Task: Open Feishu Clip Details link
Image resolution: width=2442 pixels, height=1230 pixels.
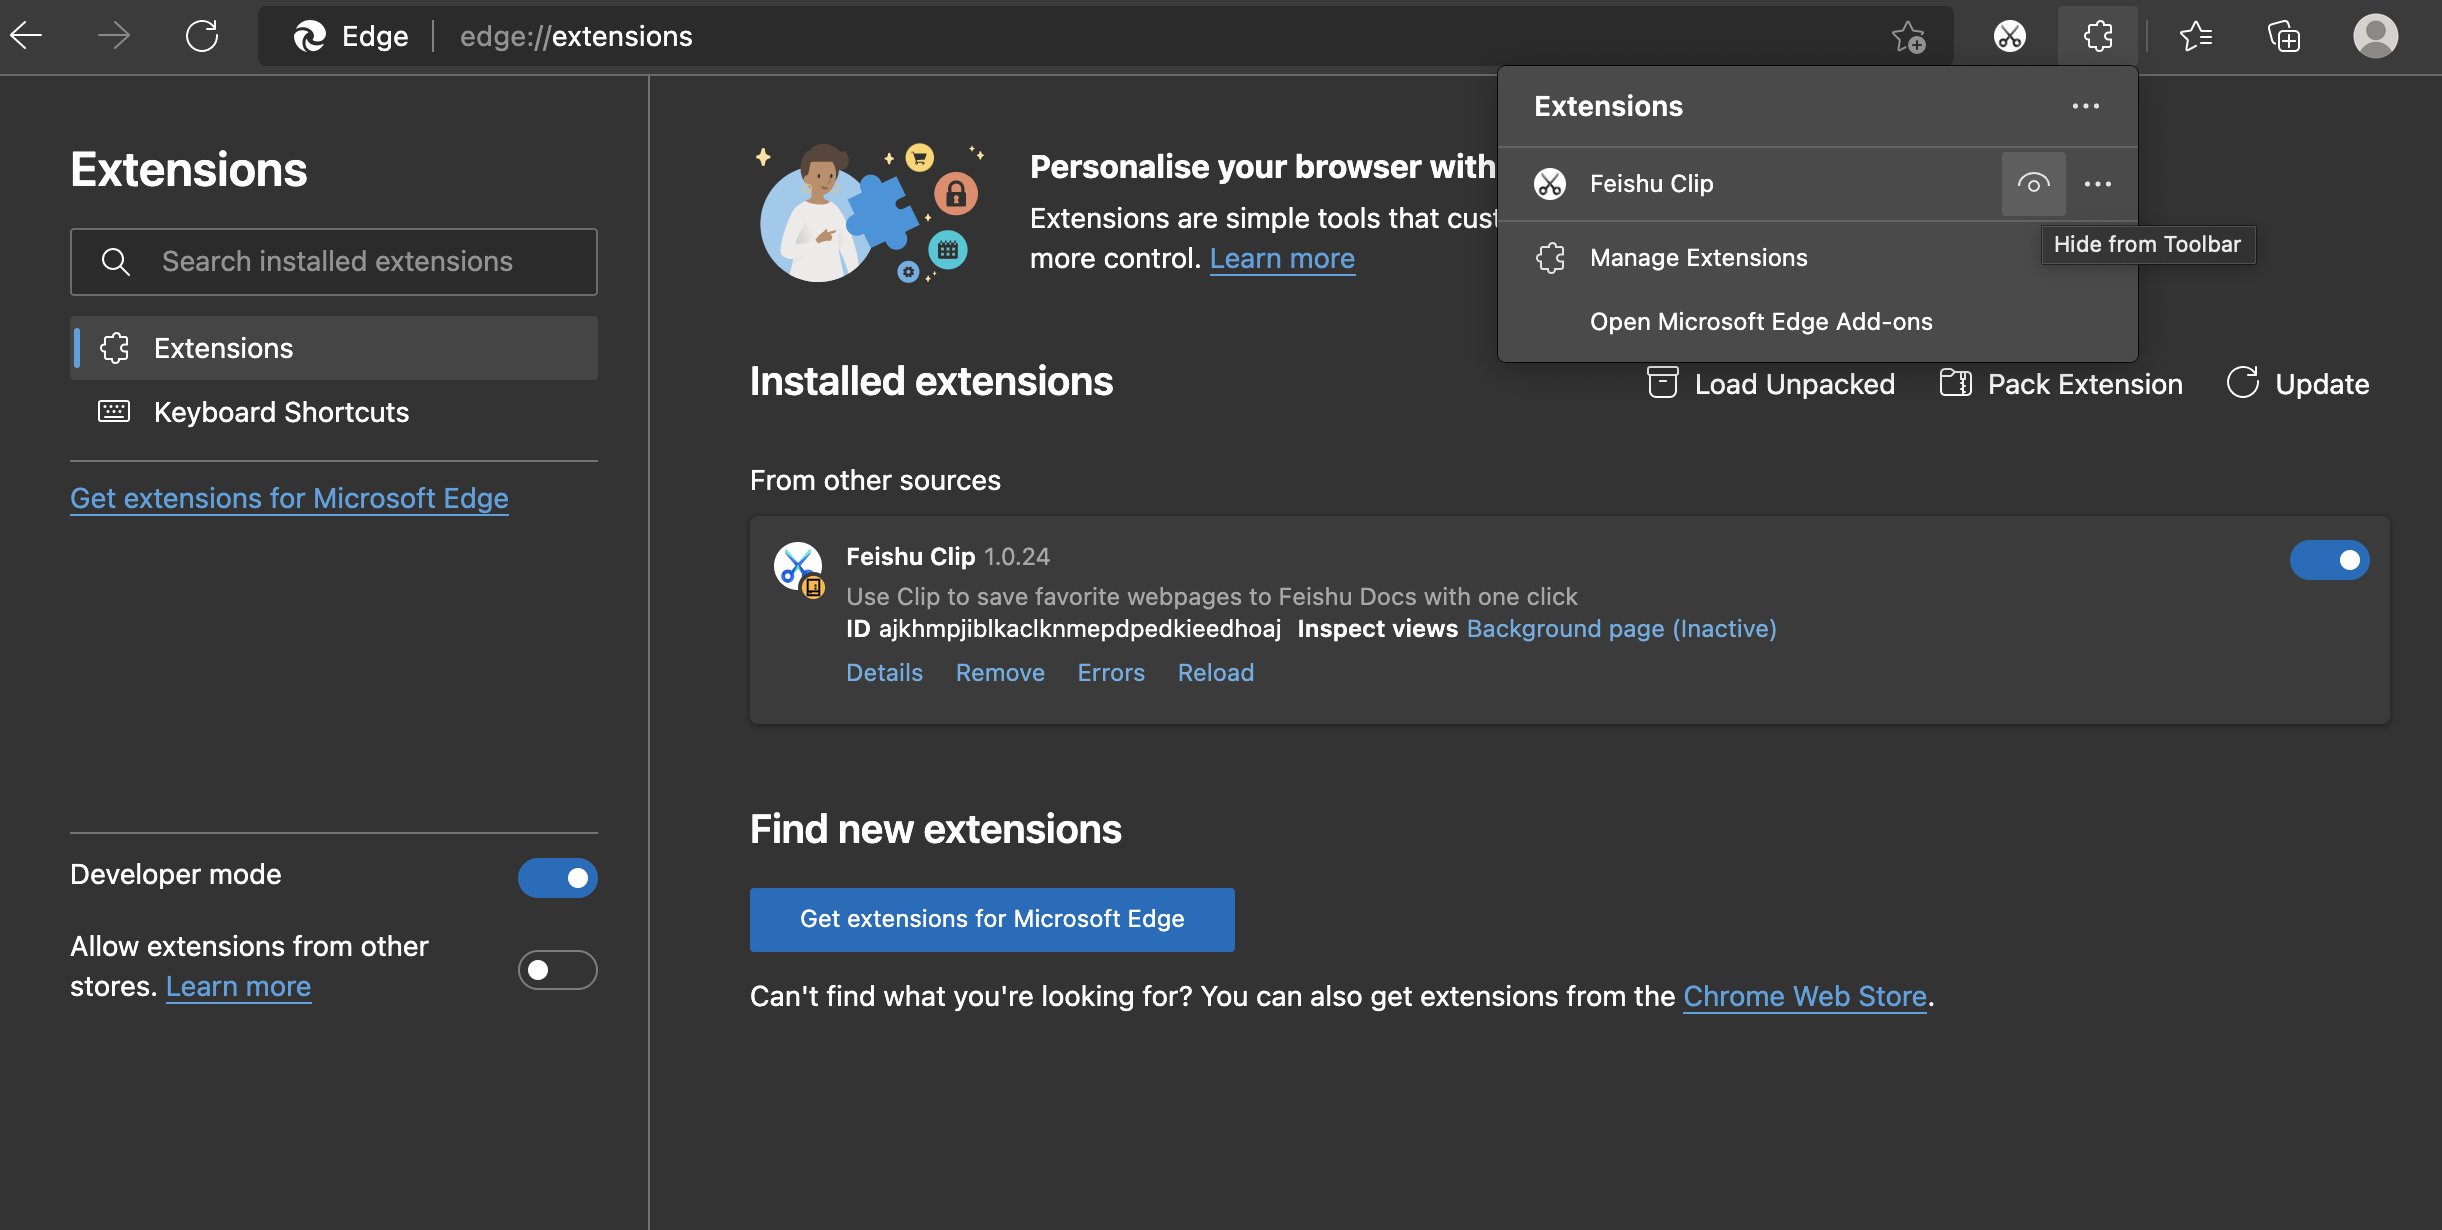Action: [x=884, y=673]
